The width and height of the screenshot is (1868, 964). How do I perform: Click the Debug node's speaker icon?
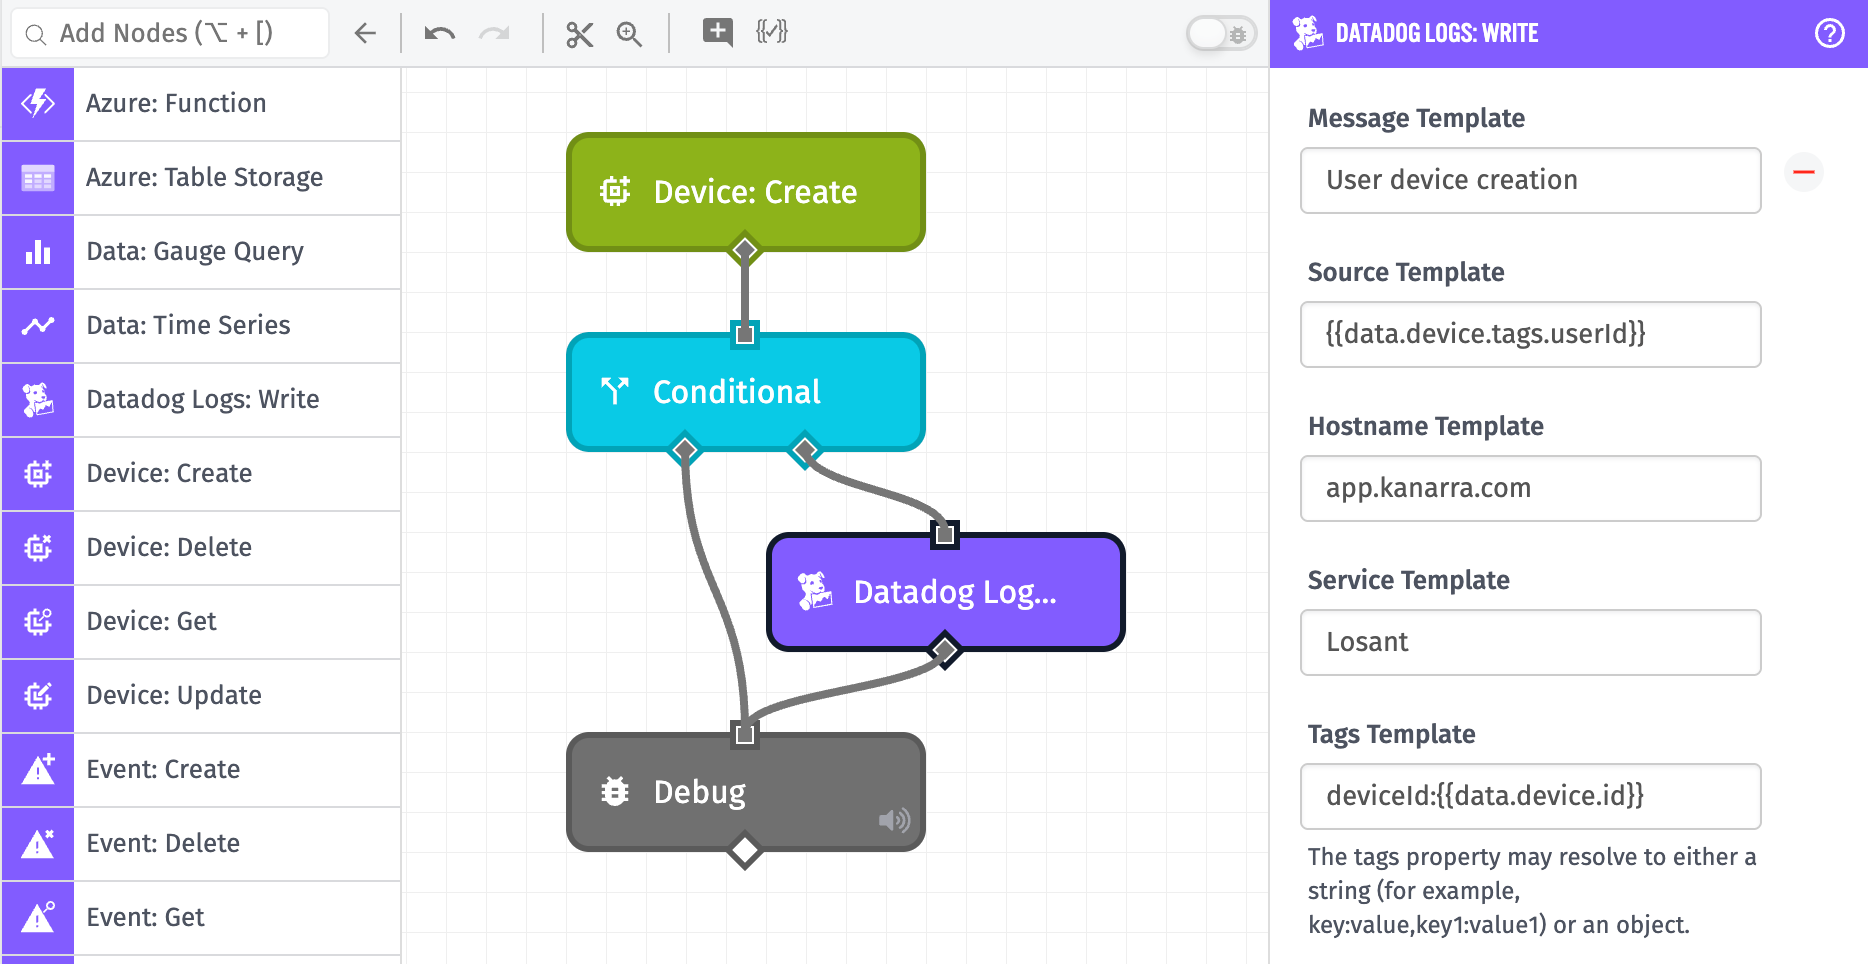tap(894, 821)
